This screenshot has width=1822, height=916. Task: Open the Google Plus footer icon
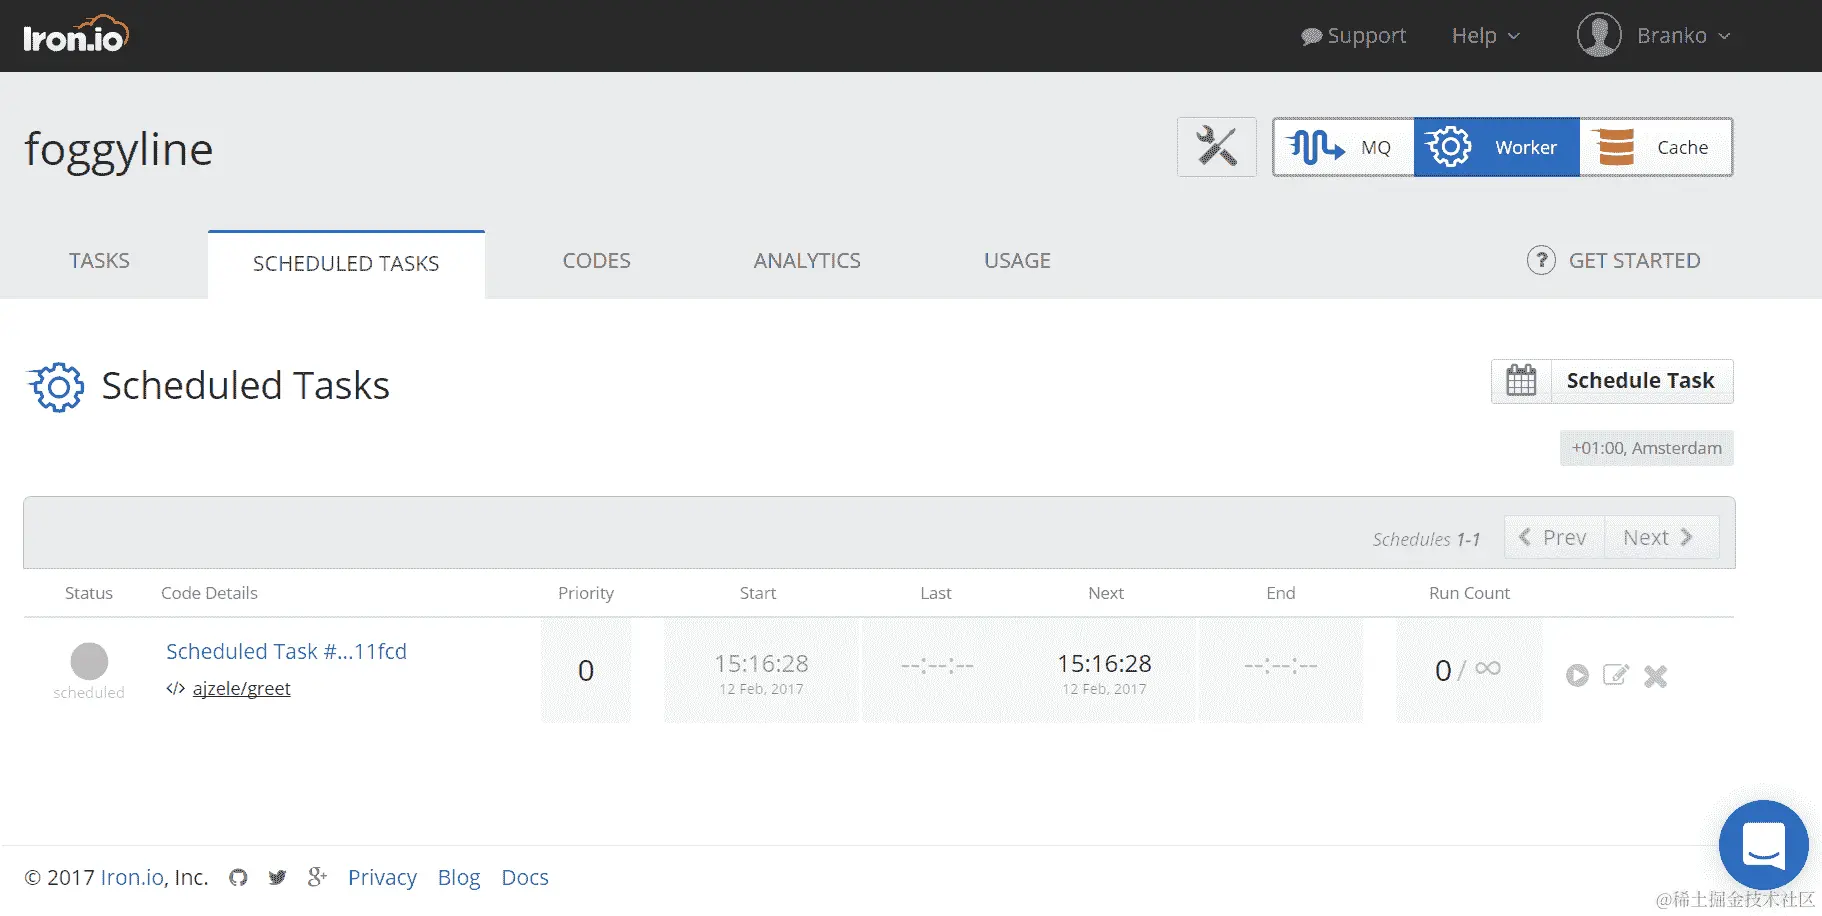[317, 877]
